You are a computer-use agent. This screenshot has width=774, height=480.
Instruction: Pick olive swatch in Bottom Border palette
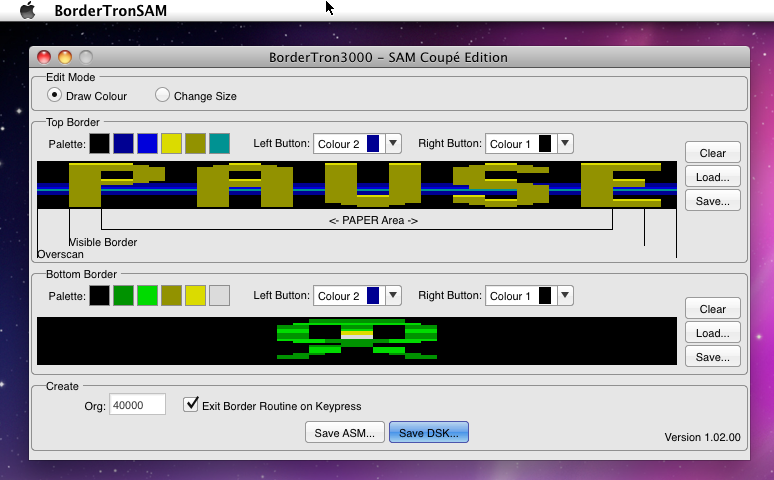pyautogui.click(x=171, y=296)
